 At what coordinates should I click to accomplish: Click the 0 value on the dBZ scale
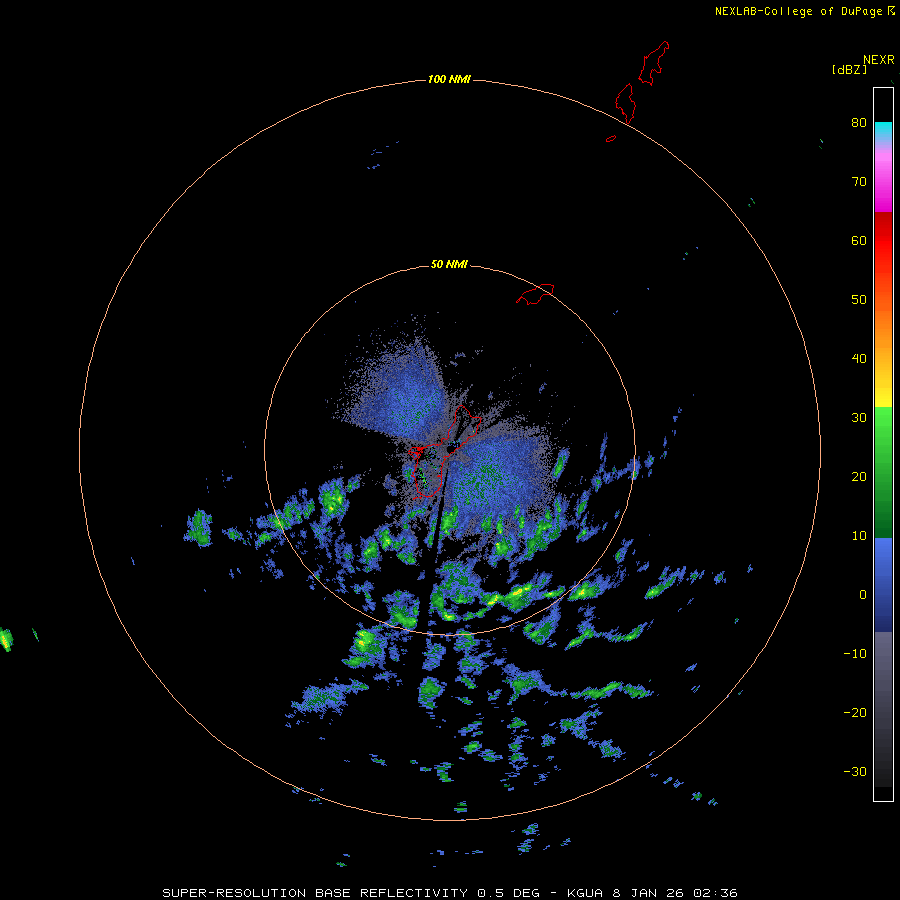pos(863,595)
